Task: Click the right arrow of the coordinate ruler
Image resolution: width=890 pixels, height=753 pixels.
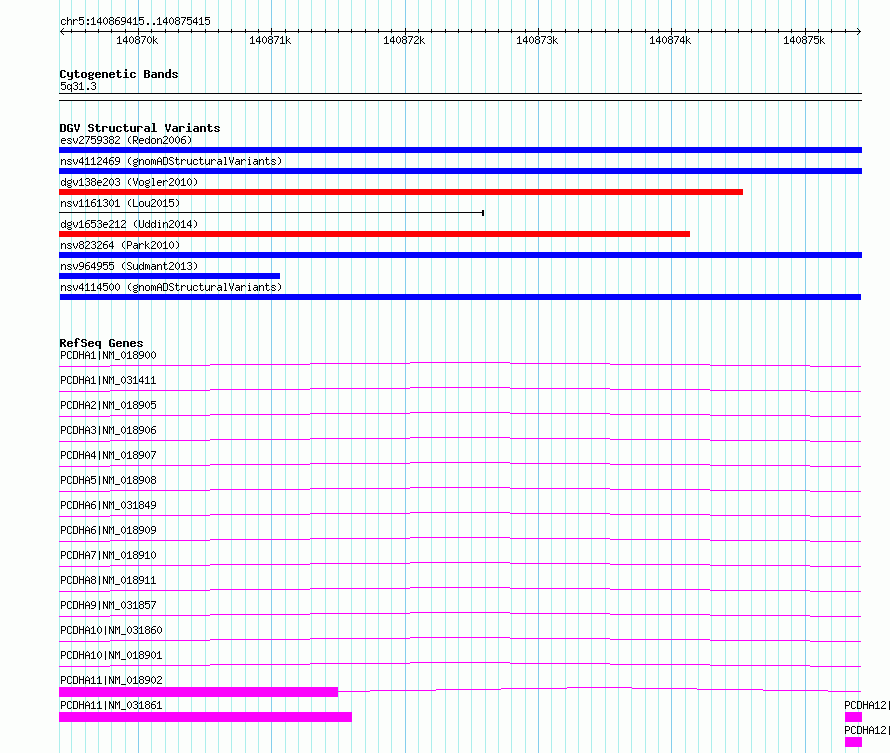Action: pyautogui.click(x=858, y=31)
